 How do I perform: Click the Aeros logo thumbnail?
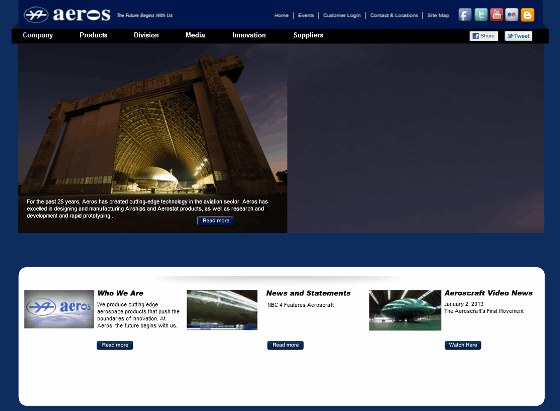pos(59,309)
